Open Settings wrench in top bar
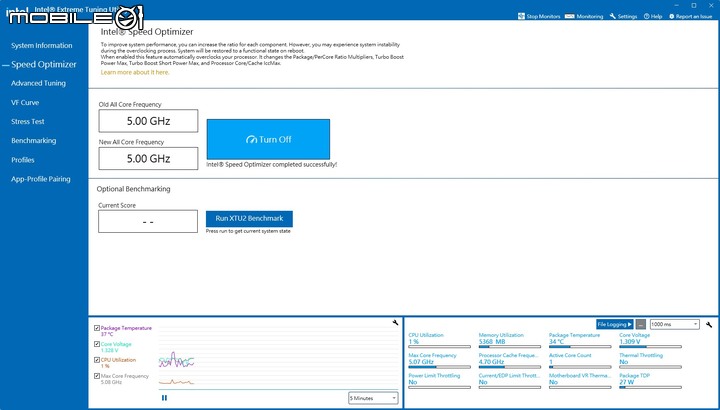The width and height of the screenshot is (720, 410). (623, 16)
